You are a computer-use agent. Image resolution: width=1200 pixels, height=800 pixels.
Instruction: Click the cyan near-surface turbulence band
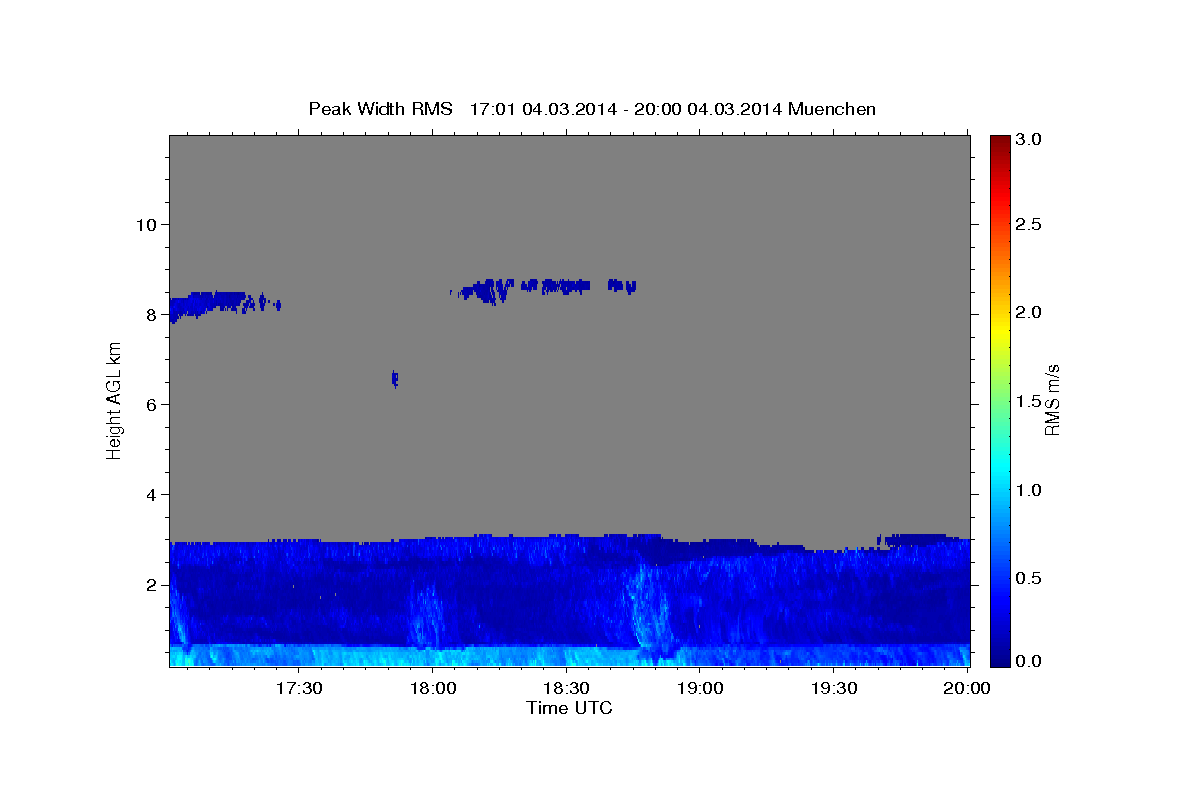(569, 656)
